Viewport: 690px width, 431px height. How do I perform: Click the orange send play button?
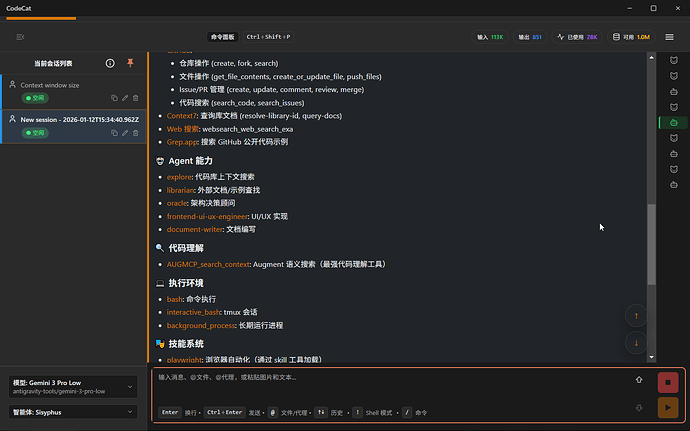tap(668, 408)
